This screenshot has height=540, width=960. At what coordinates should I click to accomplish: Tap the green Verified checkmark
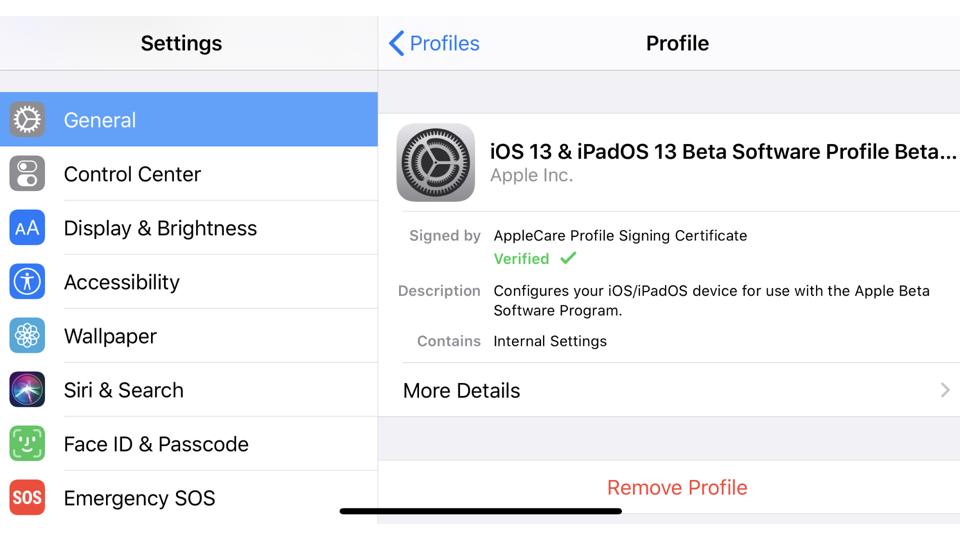pyautogui.click(x=568, y=258)
